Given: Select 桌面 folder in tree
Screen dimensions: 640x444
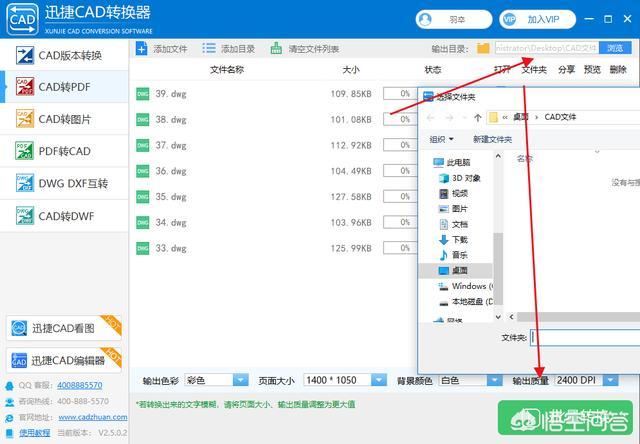Looking at the screenshot, I should coord(456,270).
